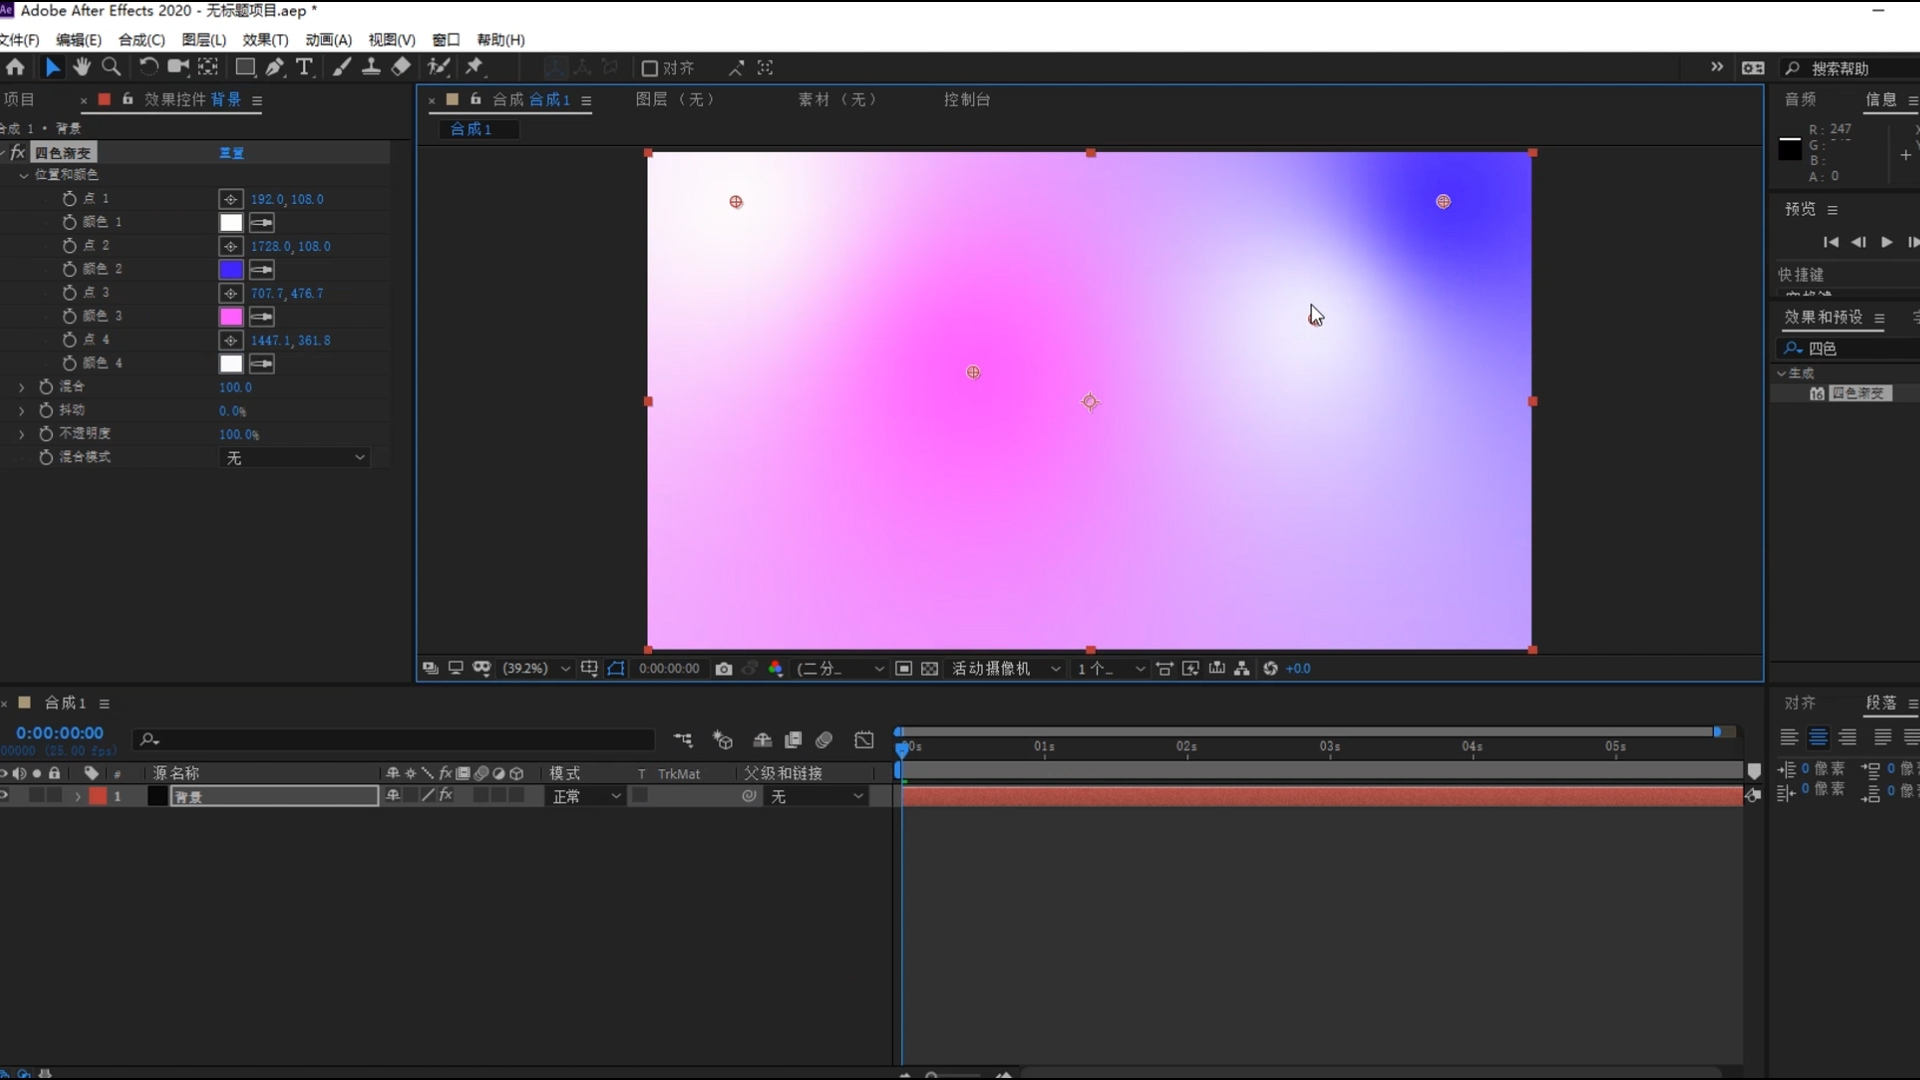Select the Puppet Pin tool
This screenshot has height=1080, width=1920.
[x=474, y=67]
